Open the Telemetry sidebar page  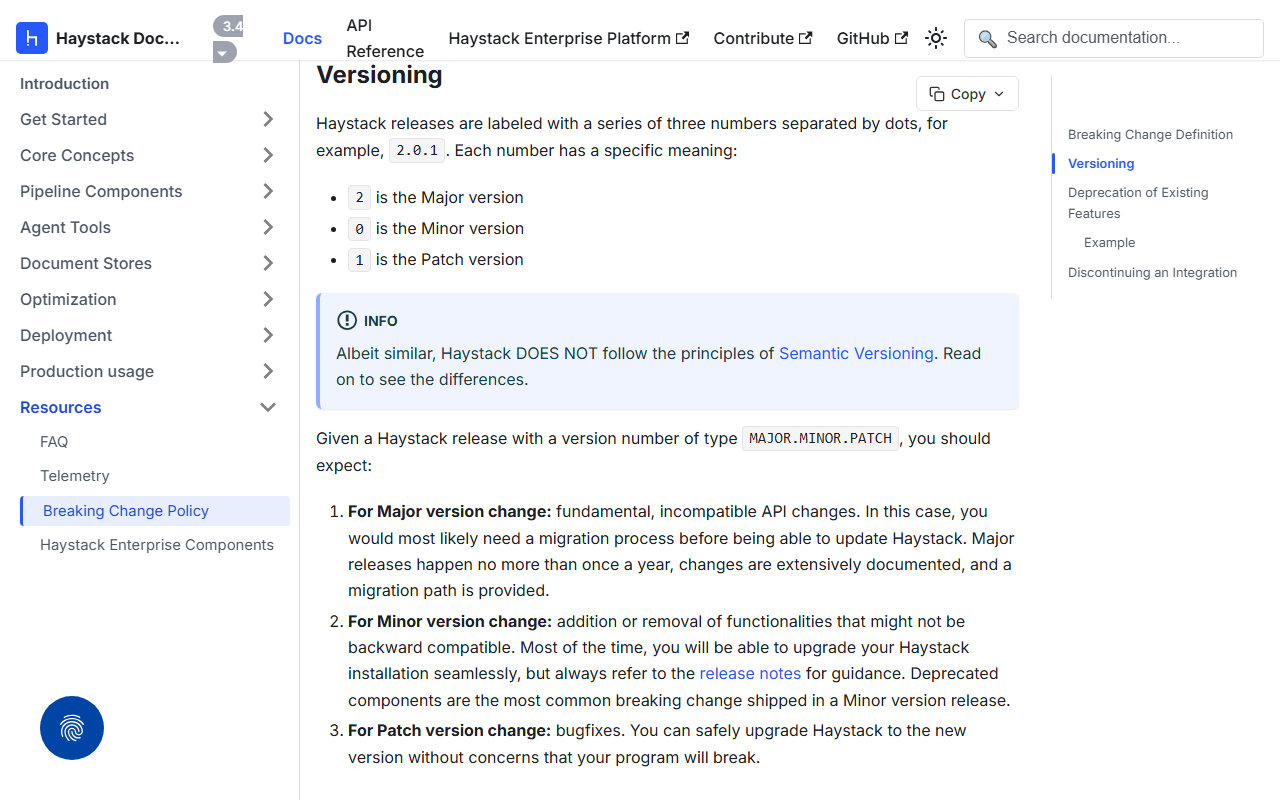(x=75, y=476)
